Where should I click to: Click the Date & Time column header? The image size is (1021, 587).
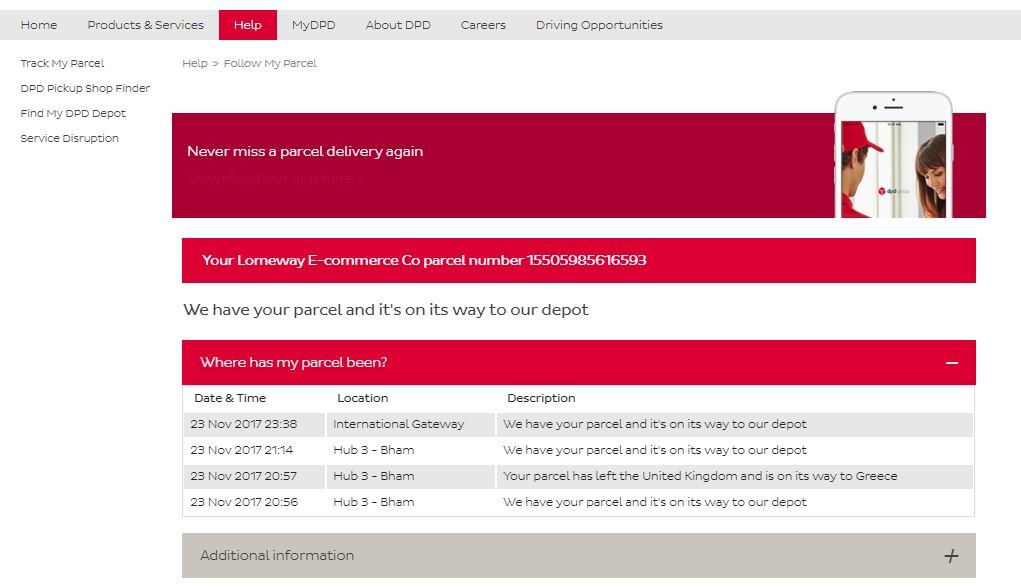point(230,398)
